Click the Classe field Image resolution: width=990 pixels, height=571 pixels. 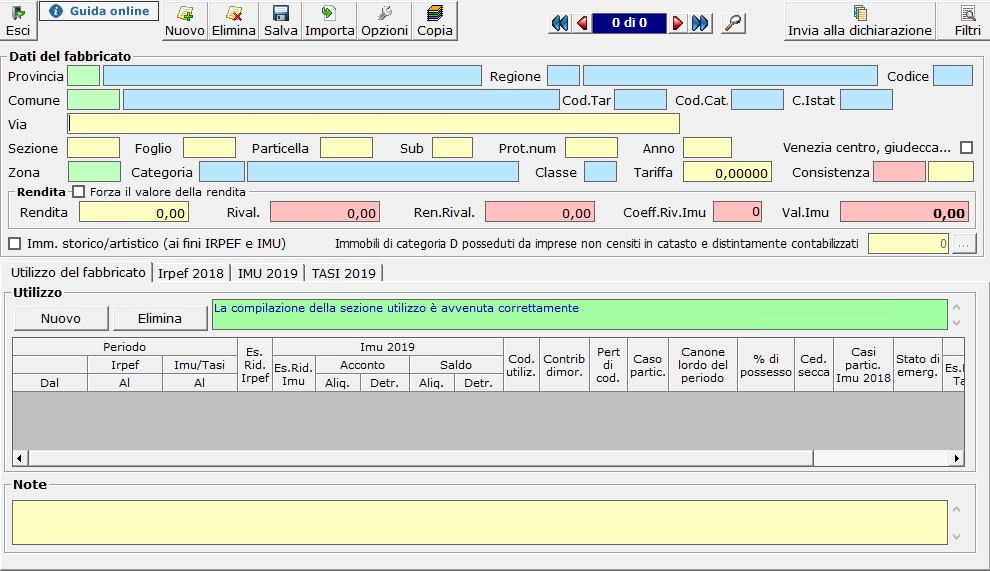point(600,172)
